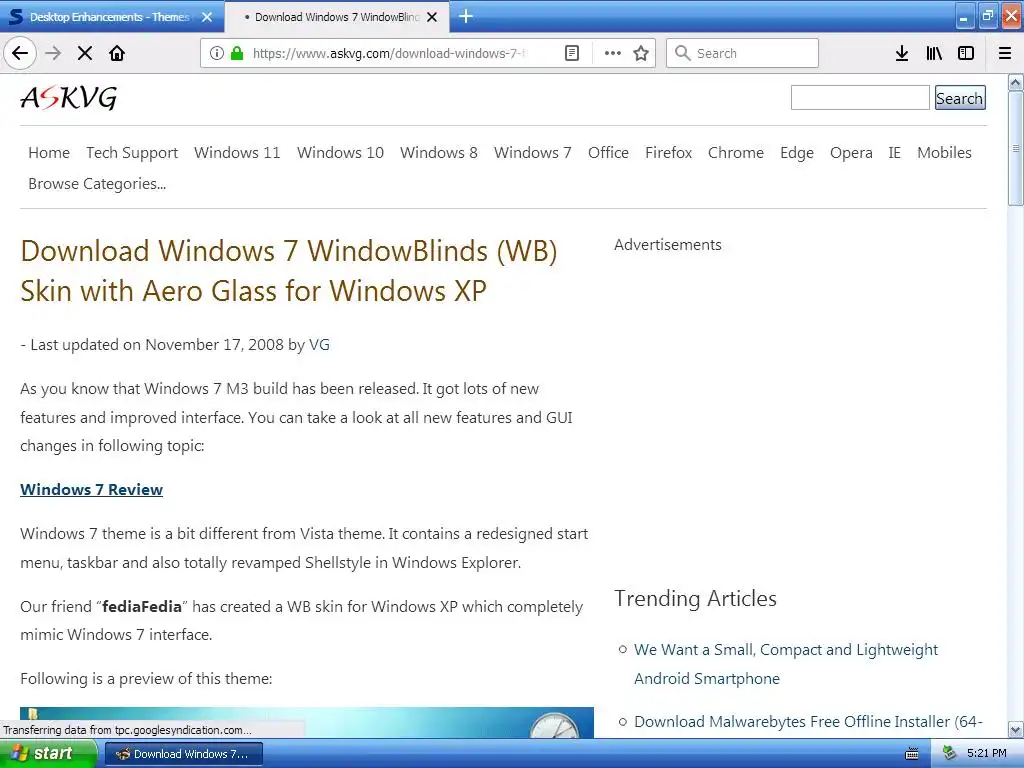Click the theme preview image
Image resolution: width=1024 pixels, height=768 pixels.
(307, 722)
